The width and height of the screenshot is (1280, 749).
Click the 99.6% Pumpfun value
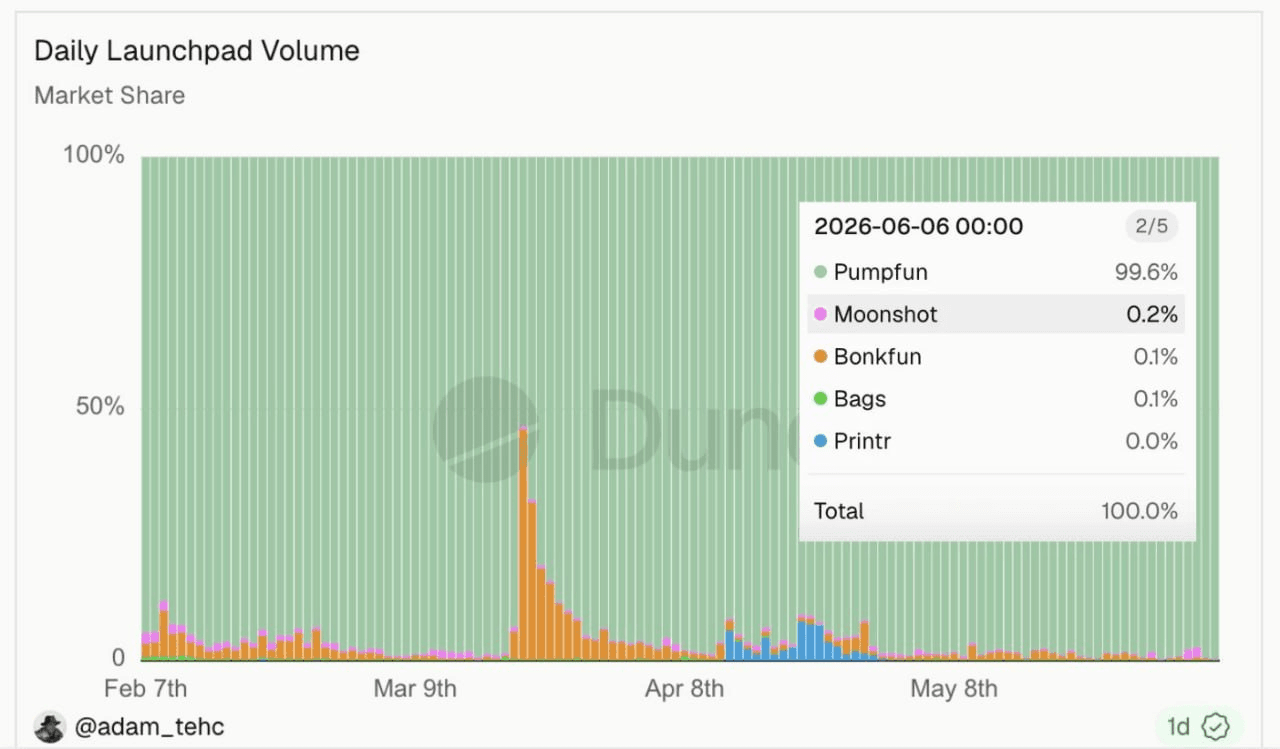1147,272
